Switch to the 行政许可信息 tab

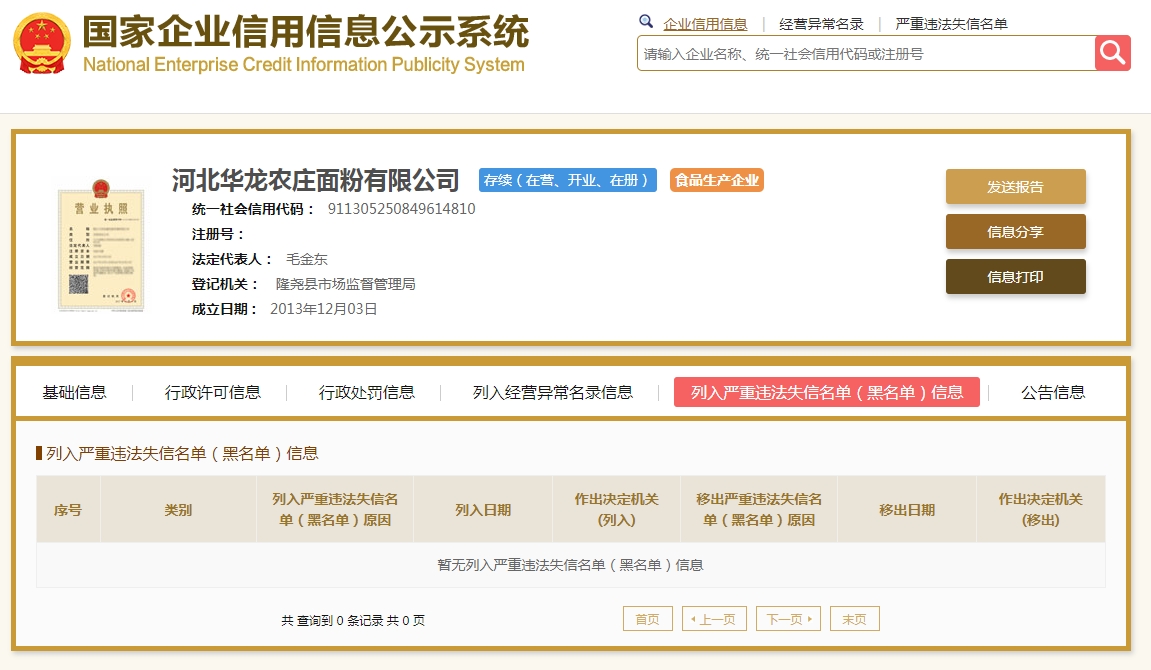pyautogui.click(x=213, y=393)
